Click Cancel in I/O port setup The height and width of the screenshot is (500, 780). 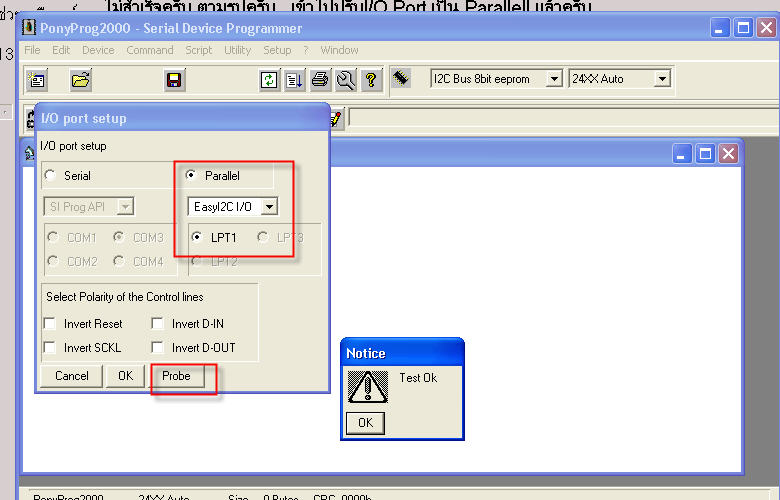tap(72, 376)
